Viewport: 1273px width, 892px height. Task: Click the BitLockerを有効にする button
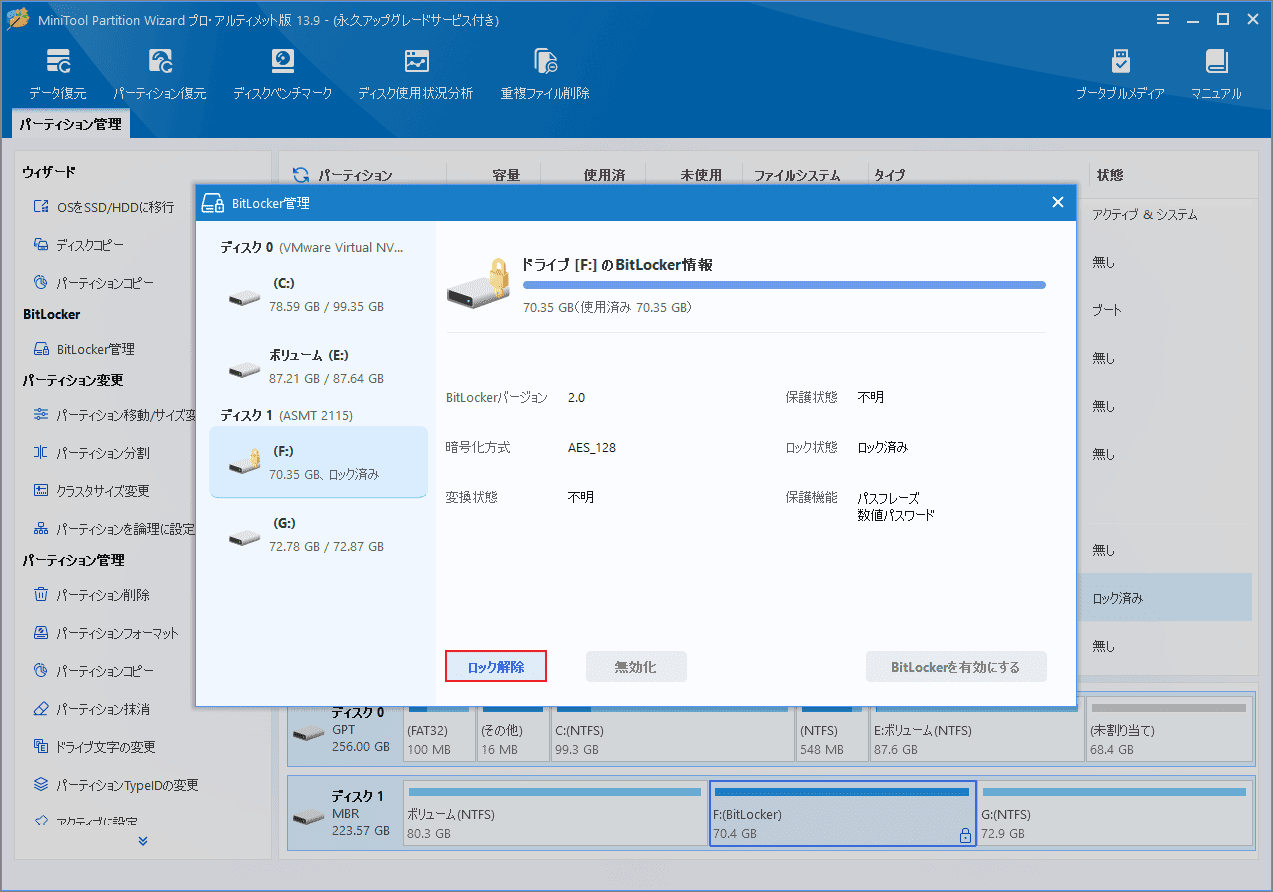coord(956,667)
